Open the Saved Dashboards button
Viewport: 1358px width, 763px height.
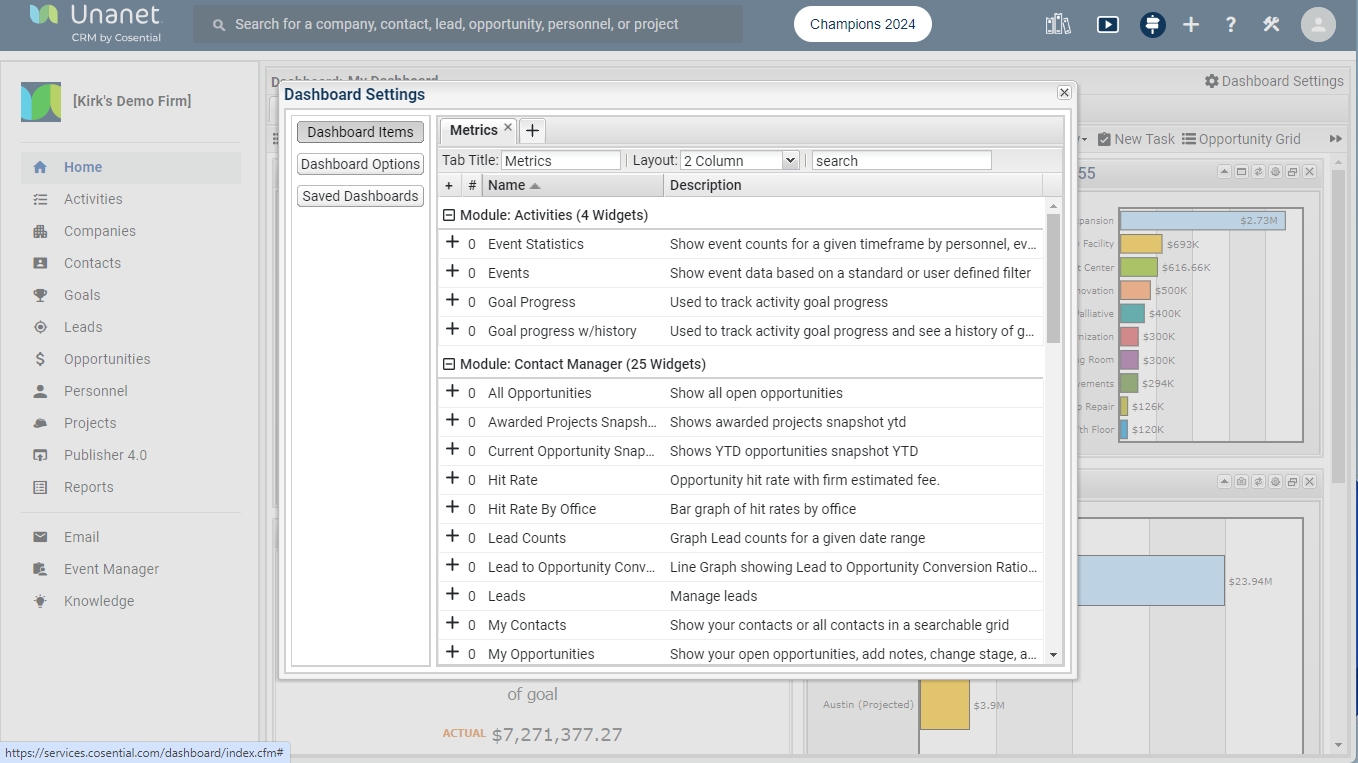tap(360, 196)
